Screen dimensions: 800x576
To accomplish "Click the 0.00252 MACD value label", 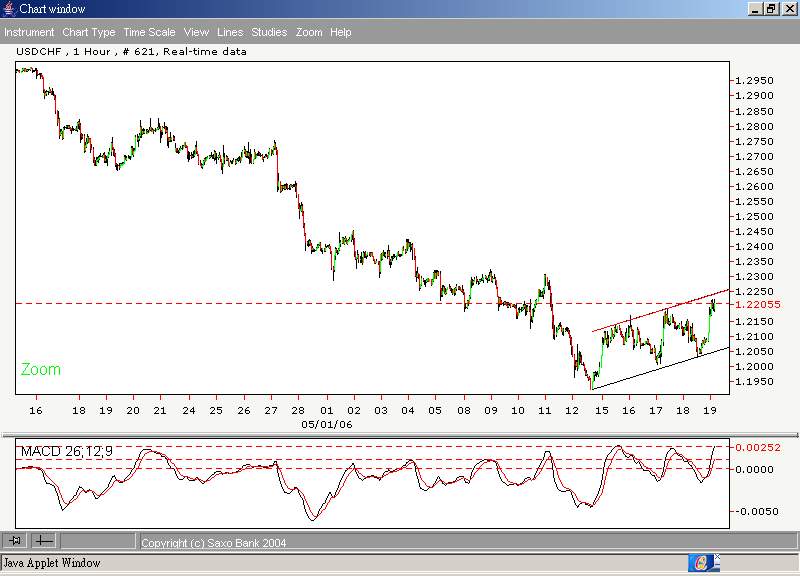I will [758, 447].
